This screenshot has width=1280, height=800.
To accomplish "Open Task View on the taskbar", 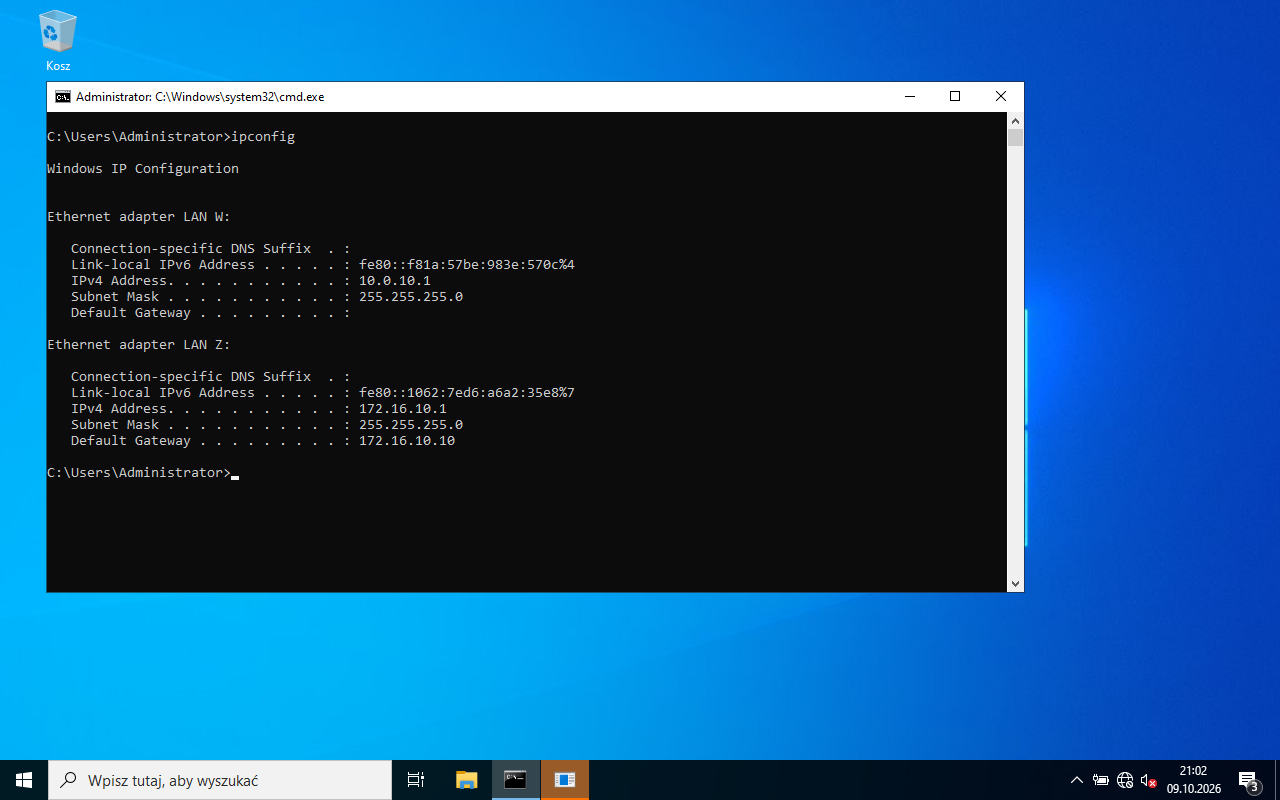I will coord(416,780).
